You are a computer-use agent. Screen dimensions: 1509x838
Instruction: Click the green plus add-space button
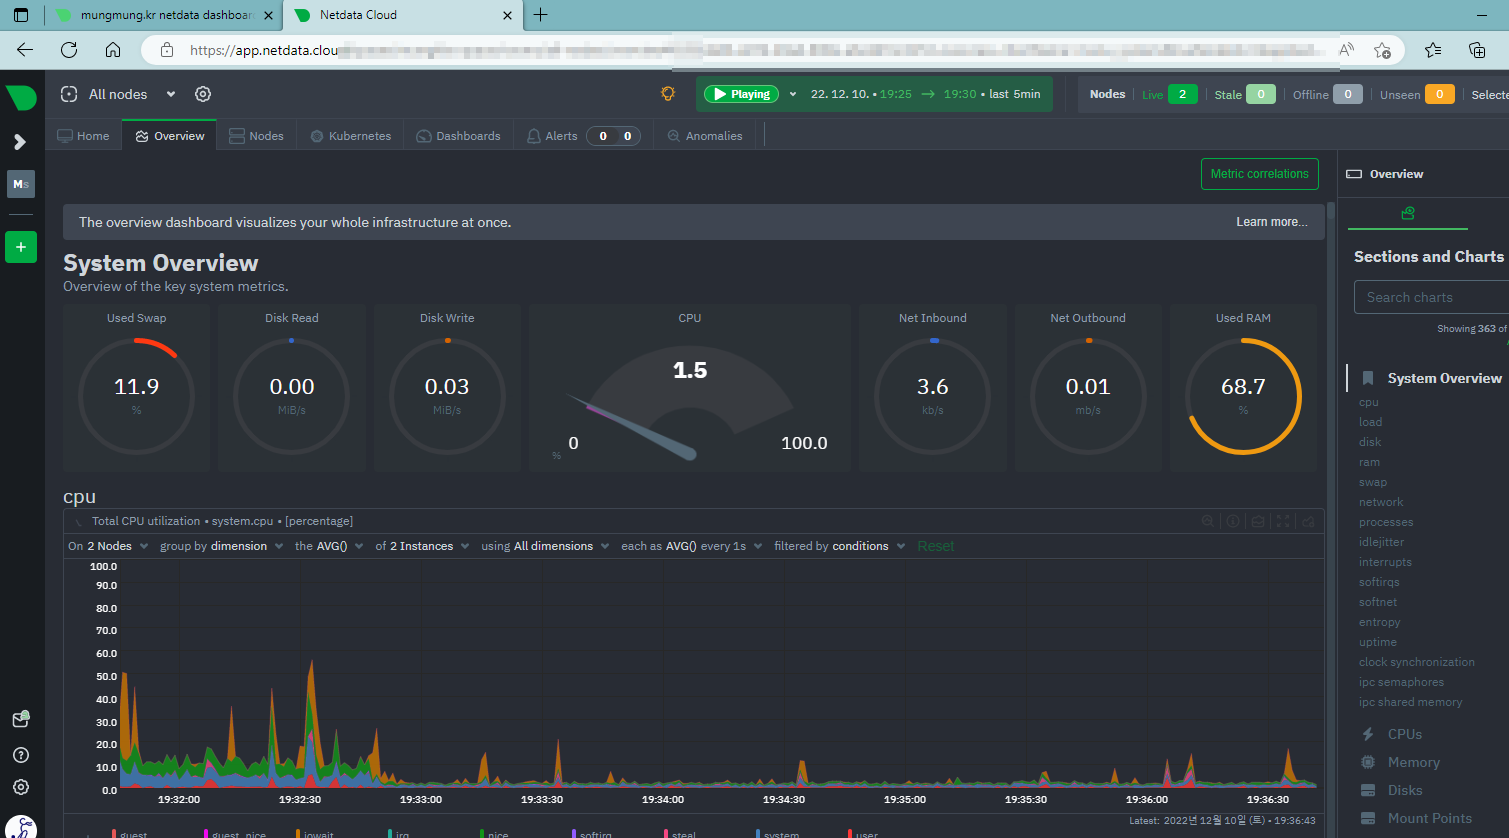tap(21, 247)
